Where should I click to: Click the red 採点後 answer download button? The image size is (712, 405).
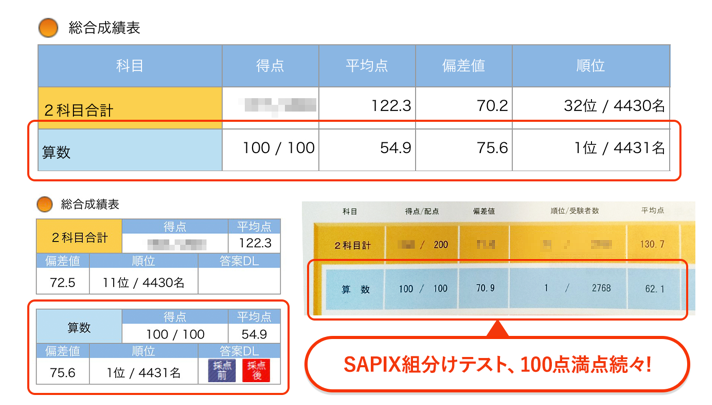pyautogui.click(x=256, y=370)
